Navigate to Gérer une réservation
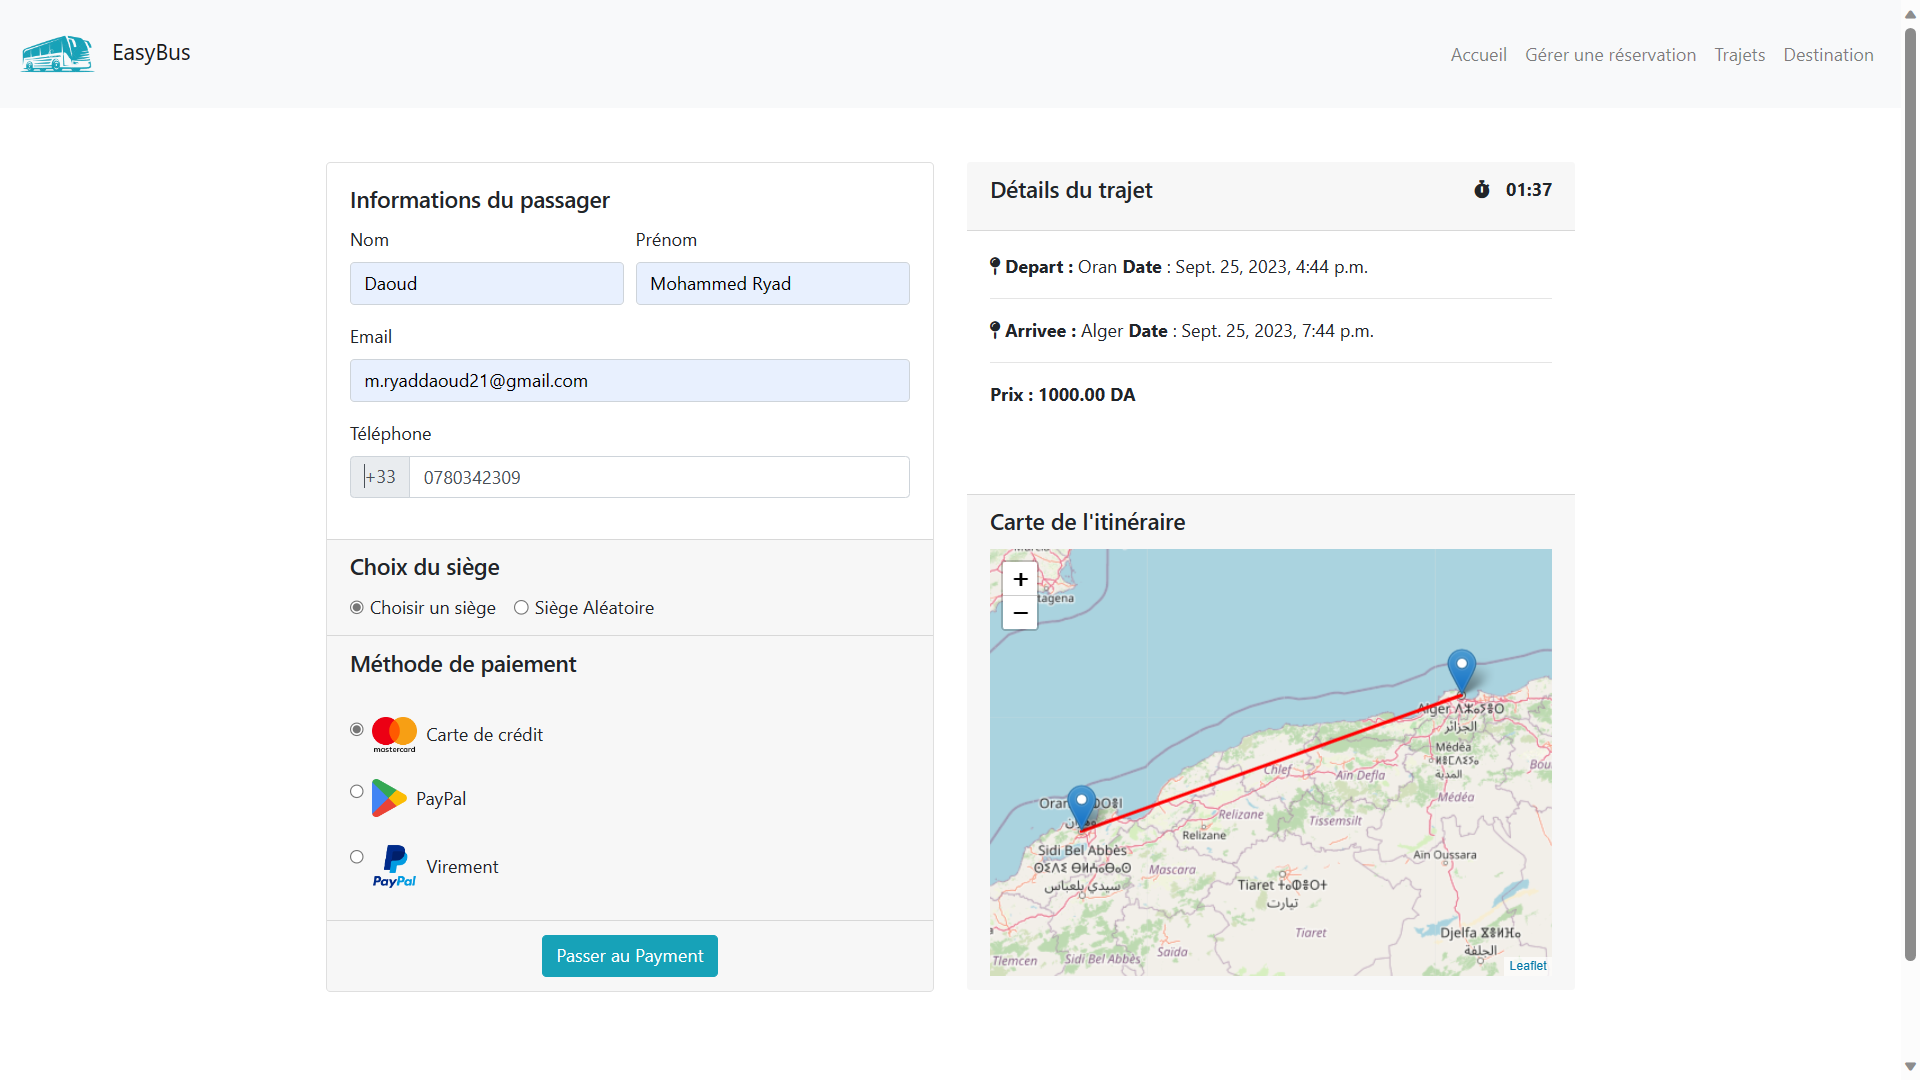The height and width of the screenshot is (1080, 1920). click(1610, 55)
